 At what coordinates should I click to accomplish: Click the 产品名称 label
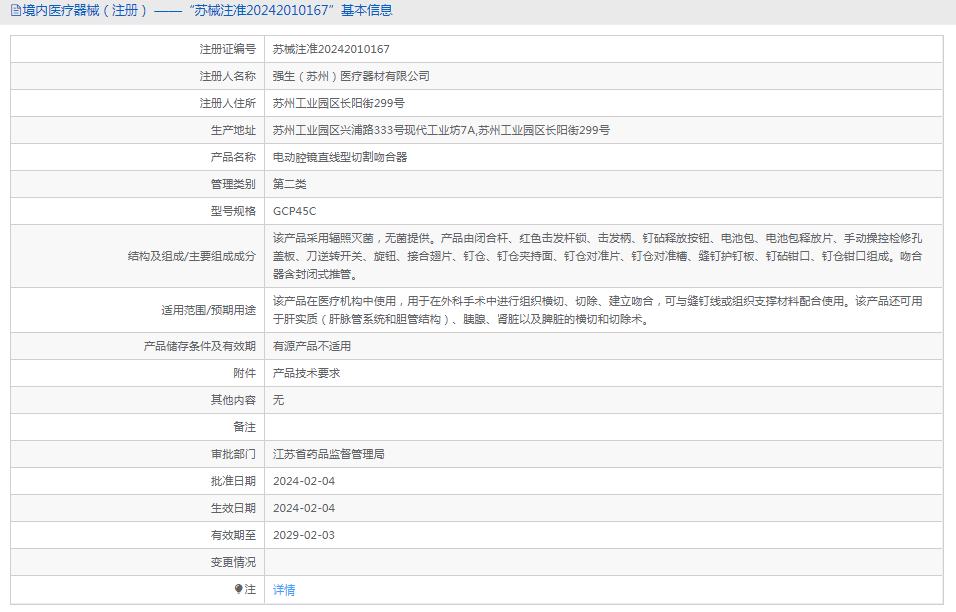[233, 157]
